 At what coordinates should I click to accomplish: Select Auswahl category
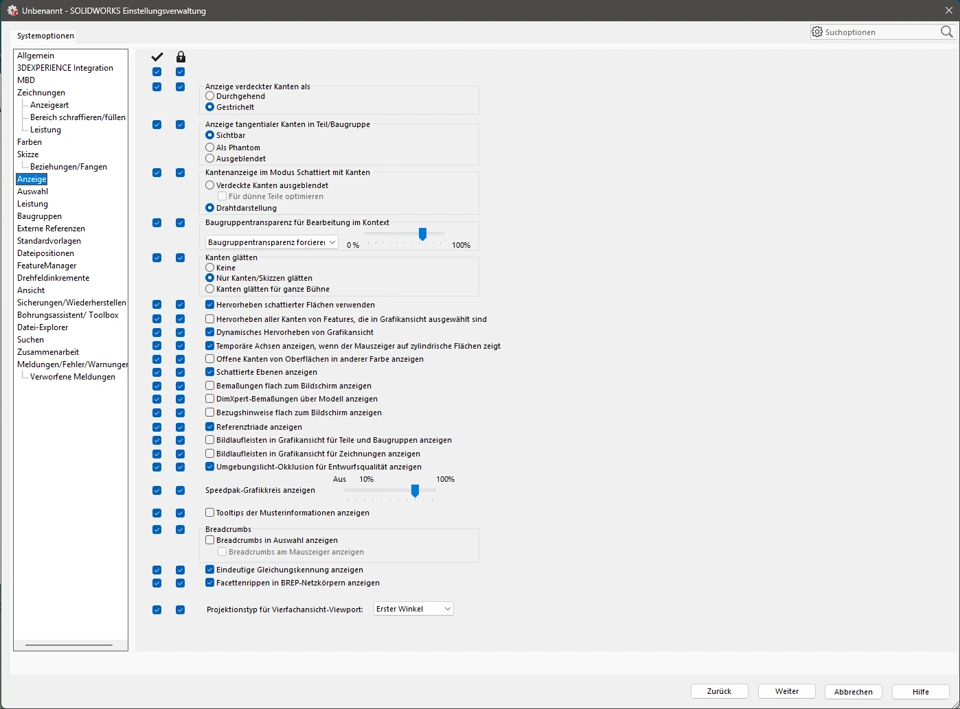pyautogui.click(x=32, y=192)
